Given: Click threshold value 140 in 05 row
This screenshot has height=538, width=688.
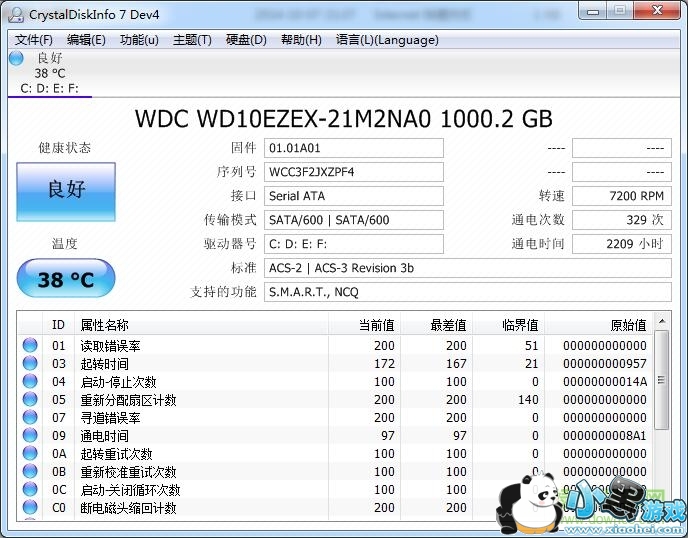Looking at the screenshot, I should click(528, 399).
